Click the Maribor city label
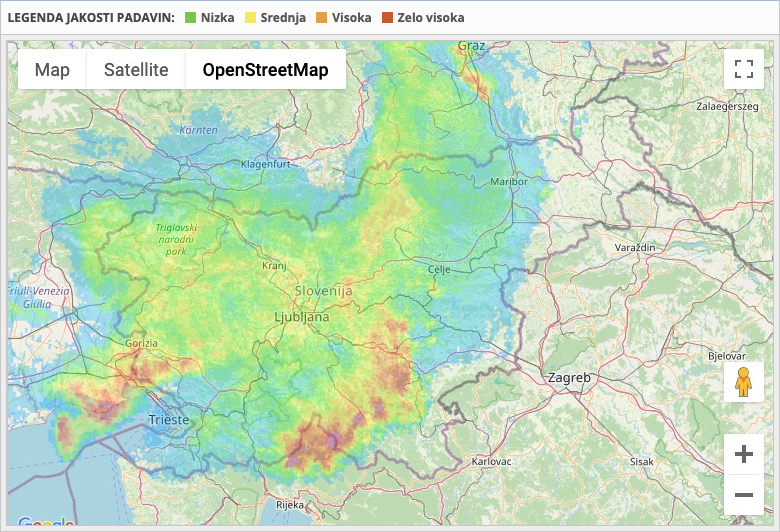This screenshot has height=532, width=780. coord(508,182)
